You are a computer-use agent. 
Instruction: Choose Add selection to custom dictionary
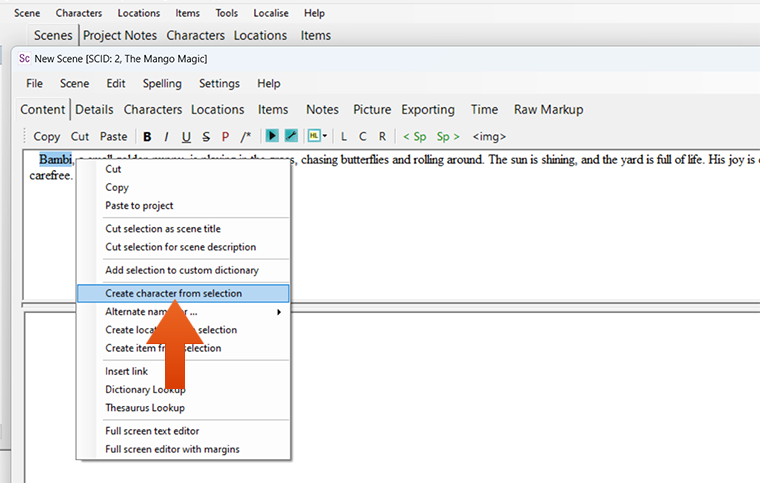(183, 270)
